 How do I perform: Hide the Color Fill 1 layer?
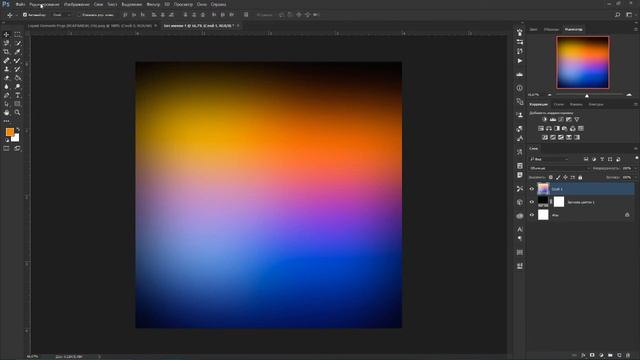(532, 202)
